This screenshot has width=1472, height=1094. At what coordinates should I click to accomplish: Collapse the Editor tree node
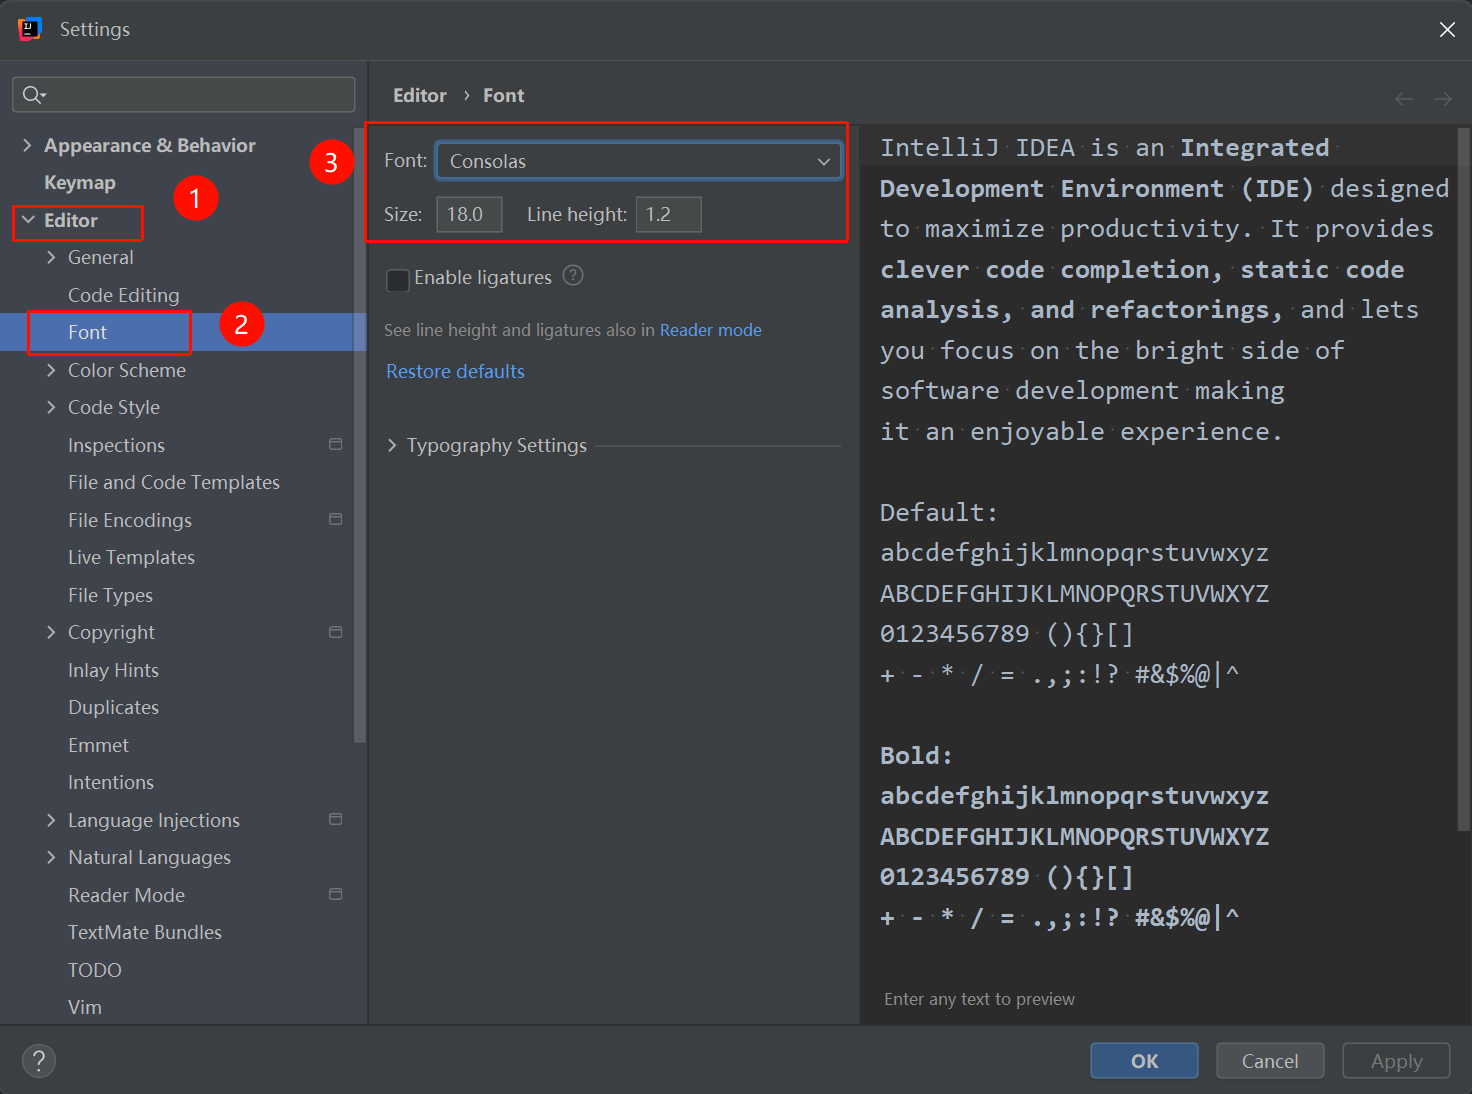27,220
